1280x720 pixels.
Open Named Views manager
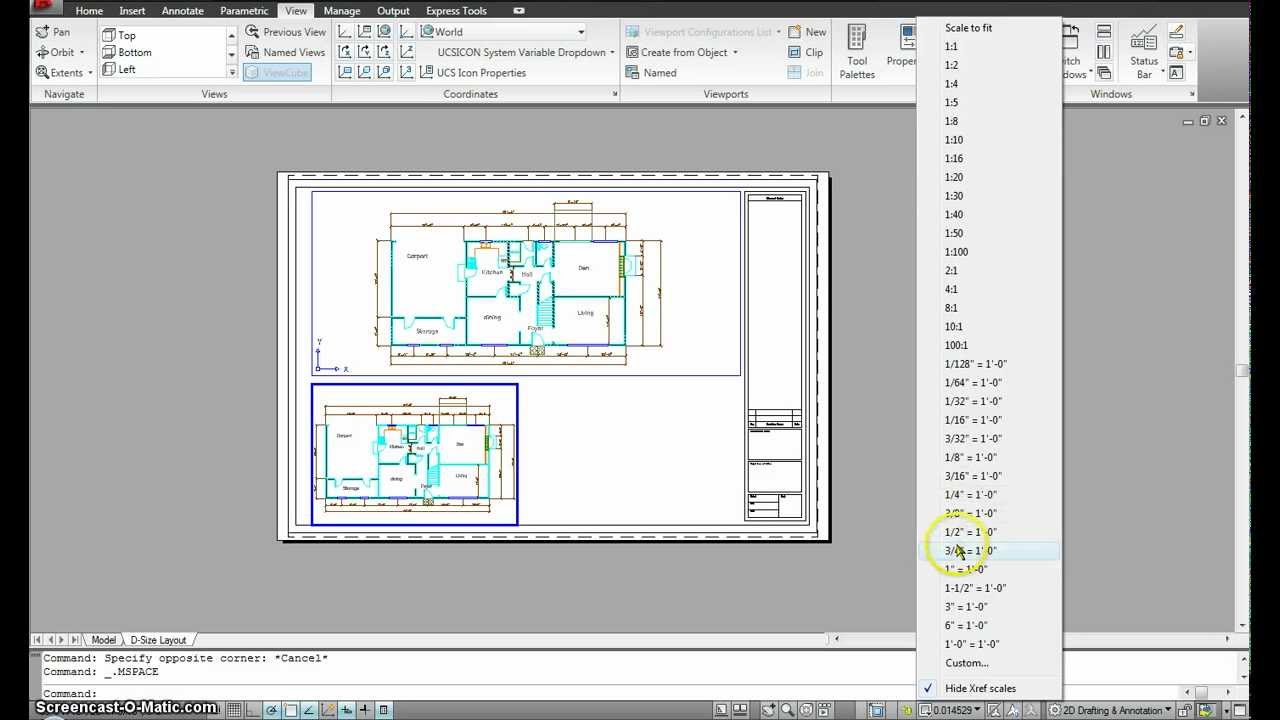click(x=285, y=52)
